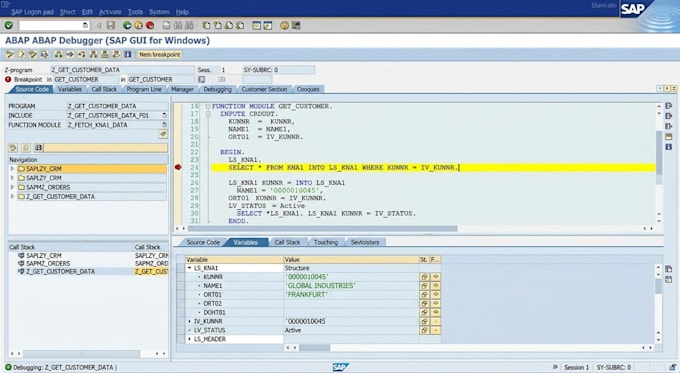Collapse FUNCTION MODULE code block on line 16
Screen dimensions: 680x373
click(x=208, y=106)
